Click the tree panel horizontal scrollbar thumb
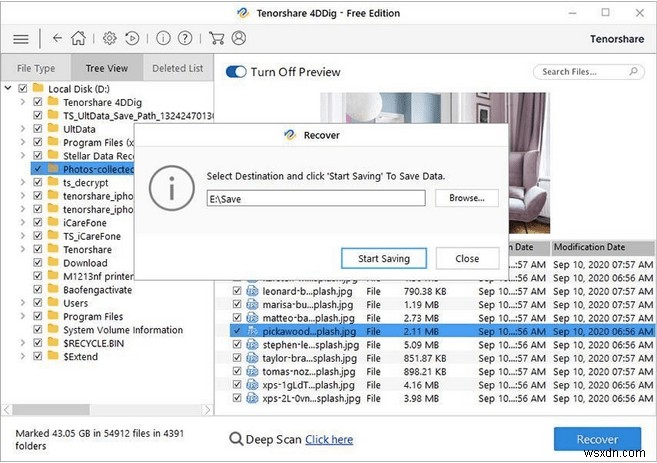This screenshot has width=657, height=463. [51, 409]
